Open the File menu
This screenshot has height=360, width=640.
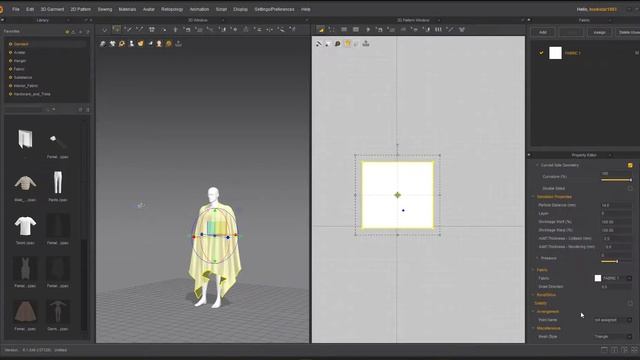pyautogui.click(x=16, y=9)
